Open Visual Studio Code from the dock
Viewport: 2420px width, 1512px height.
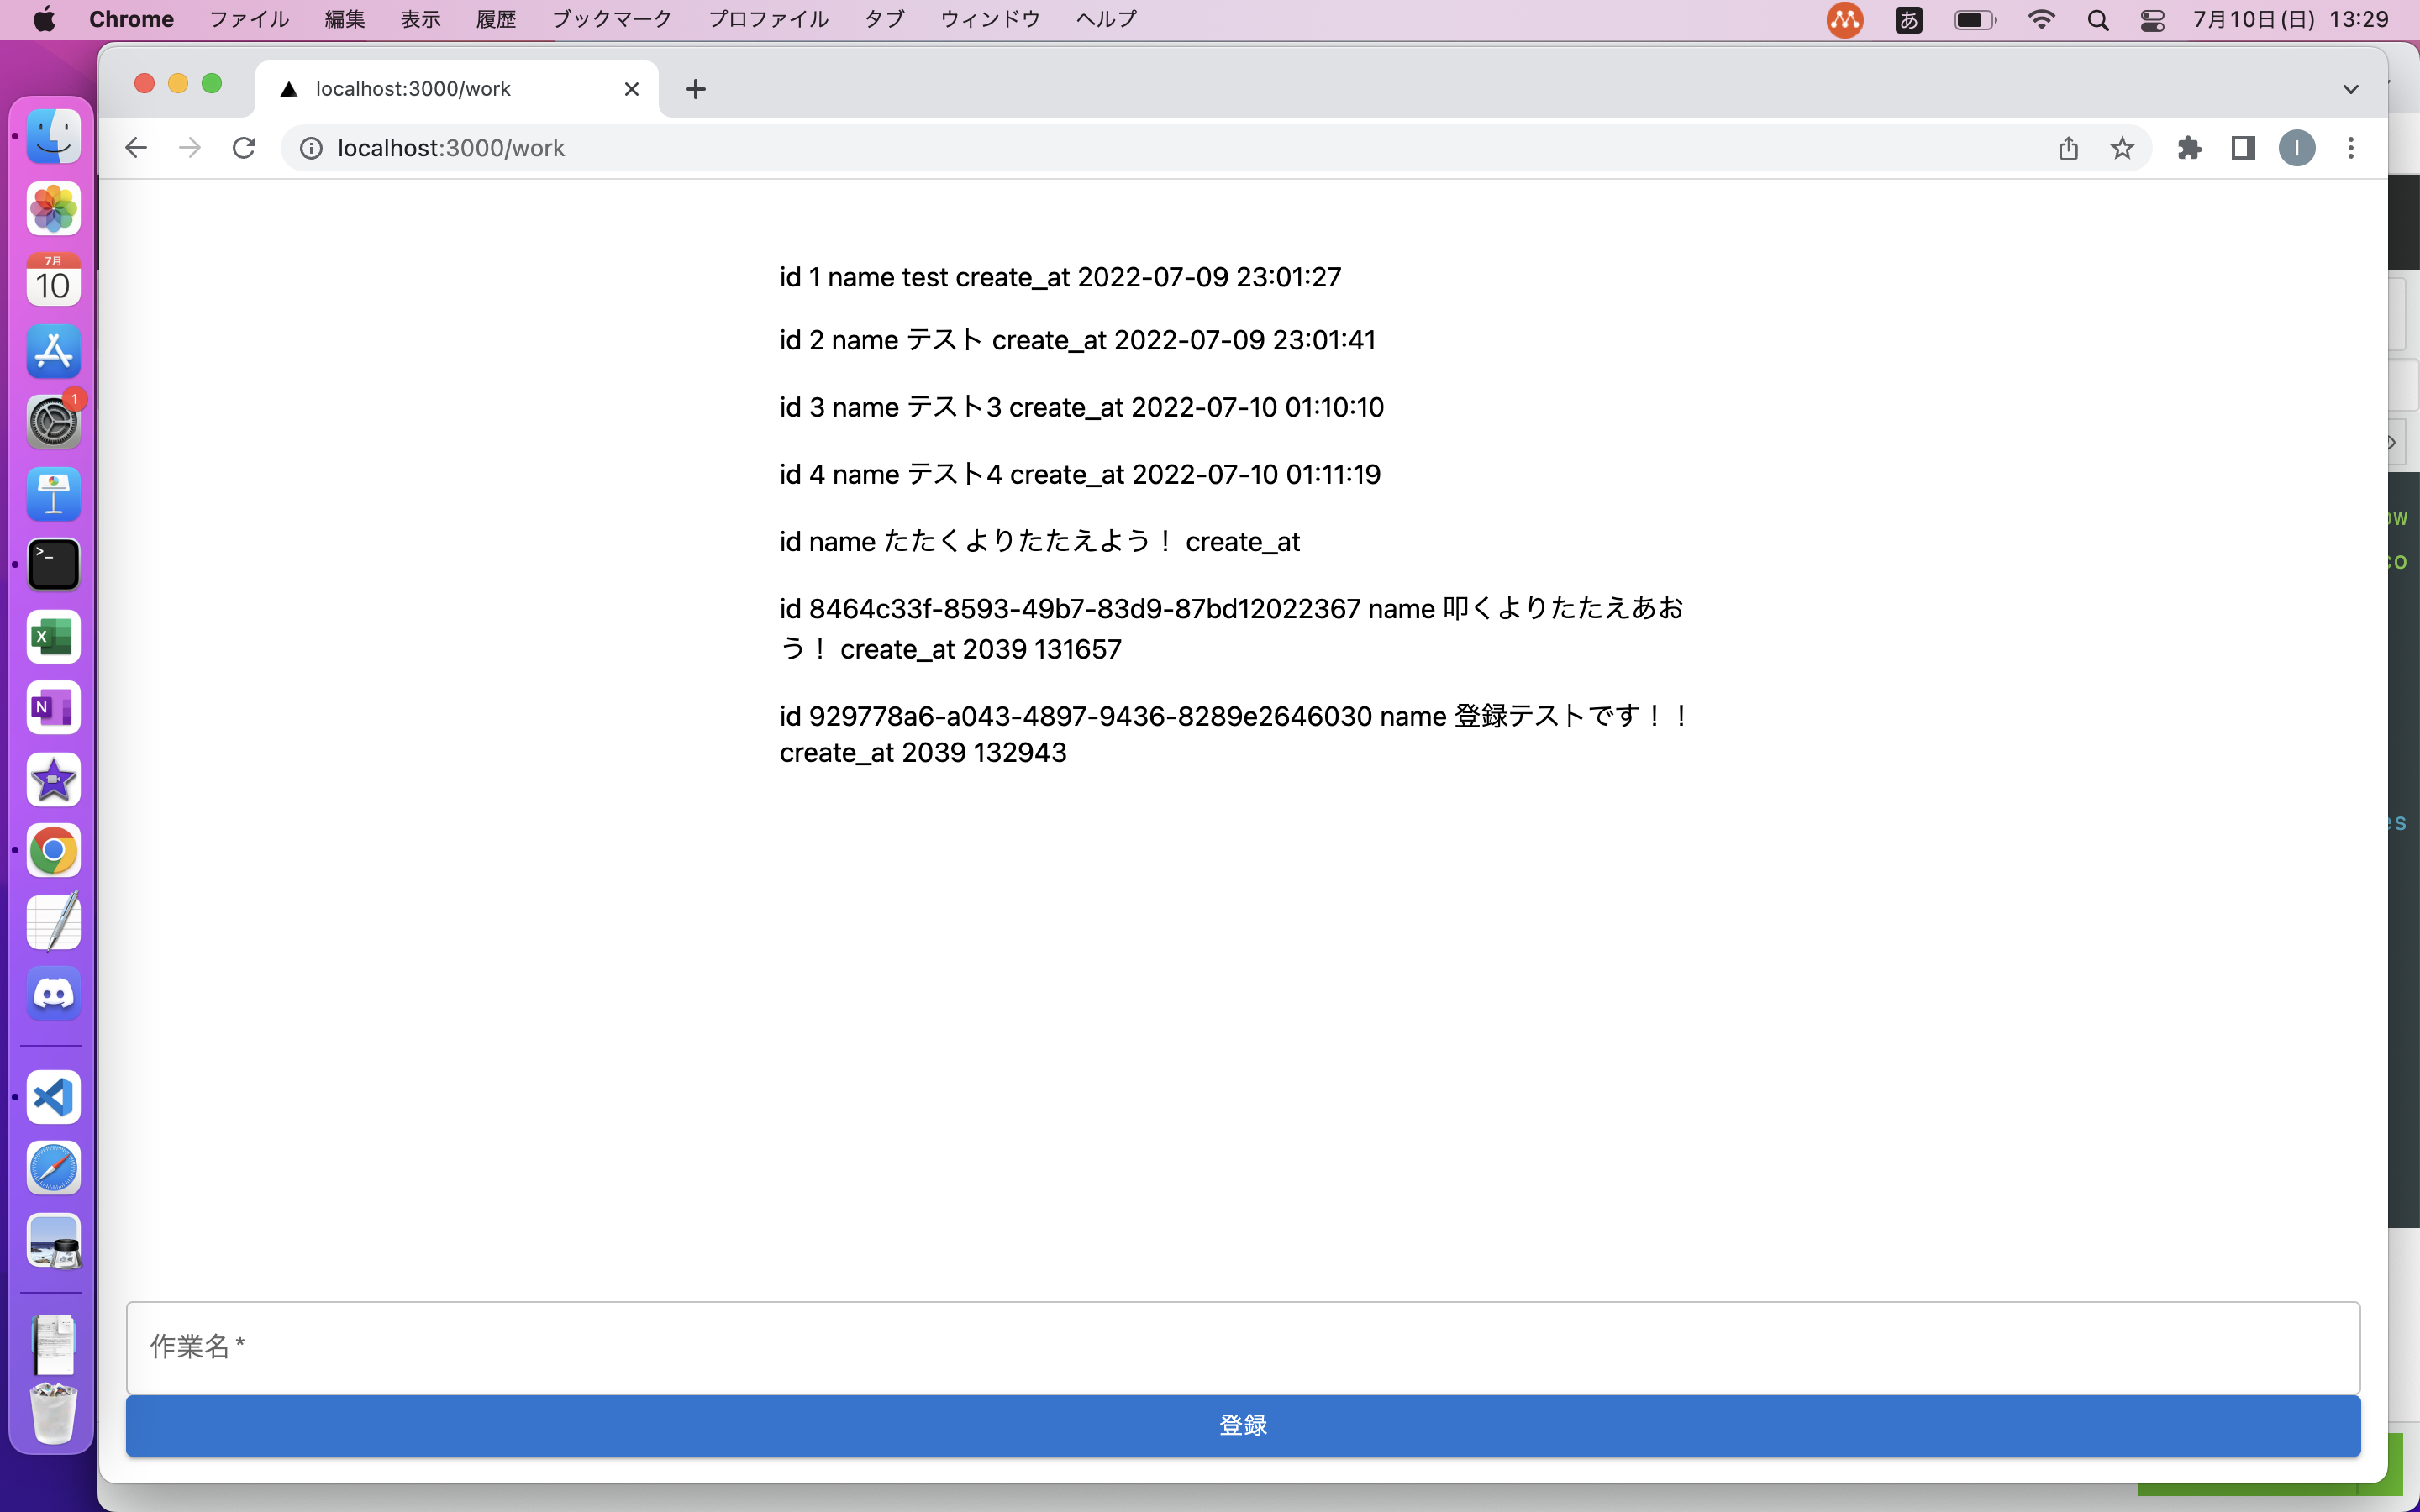[53, 1097]
